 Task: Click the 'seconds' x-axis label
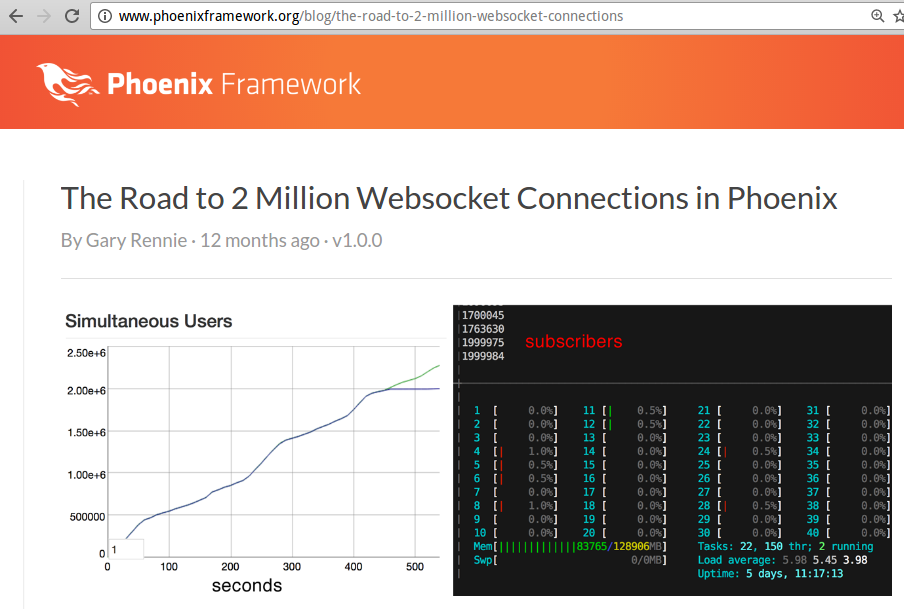coord(247,586)
